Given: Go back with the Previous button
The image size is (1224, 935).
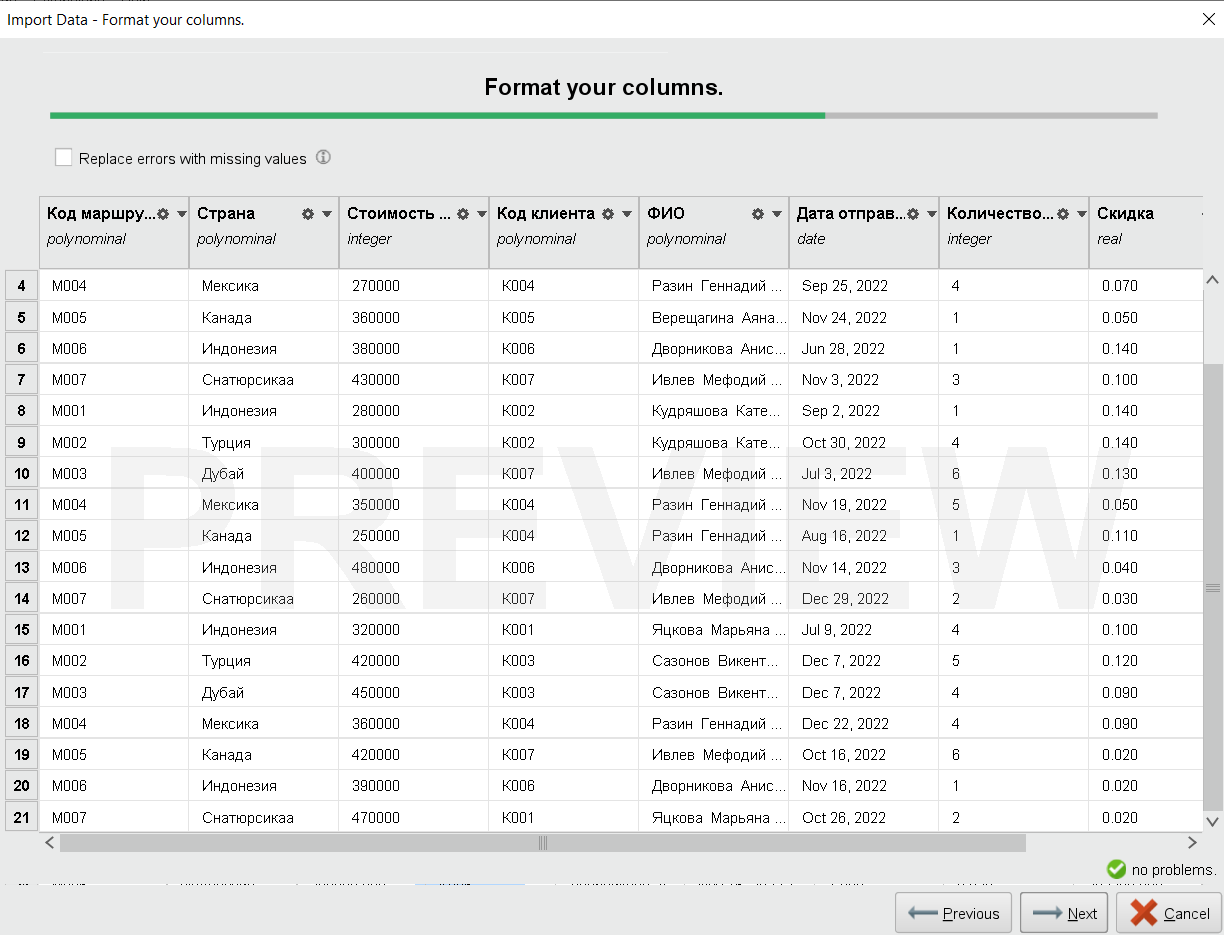Looking at the screenshot, I should pyautogui.click(x=954, y=913).
